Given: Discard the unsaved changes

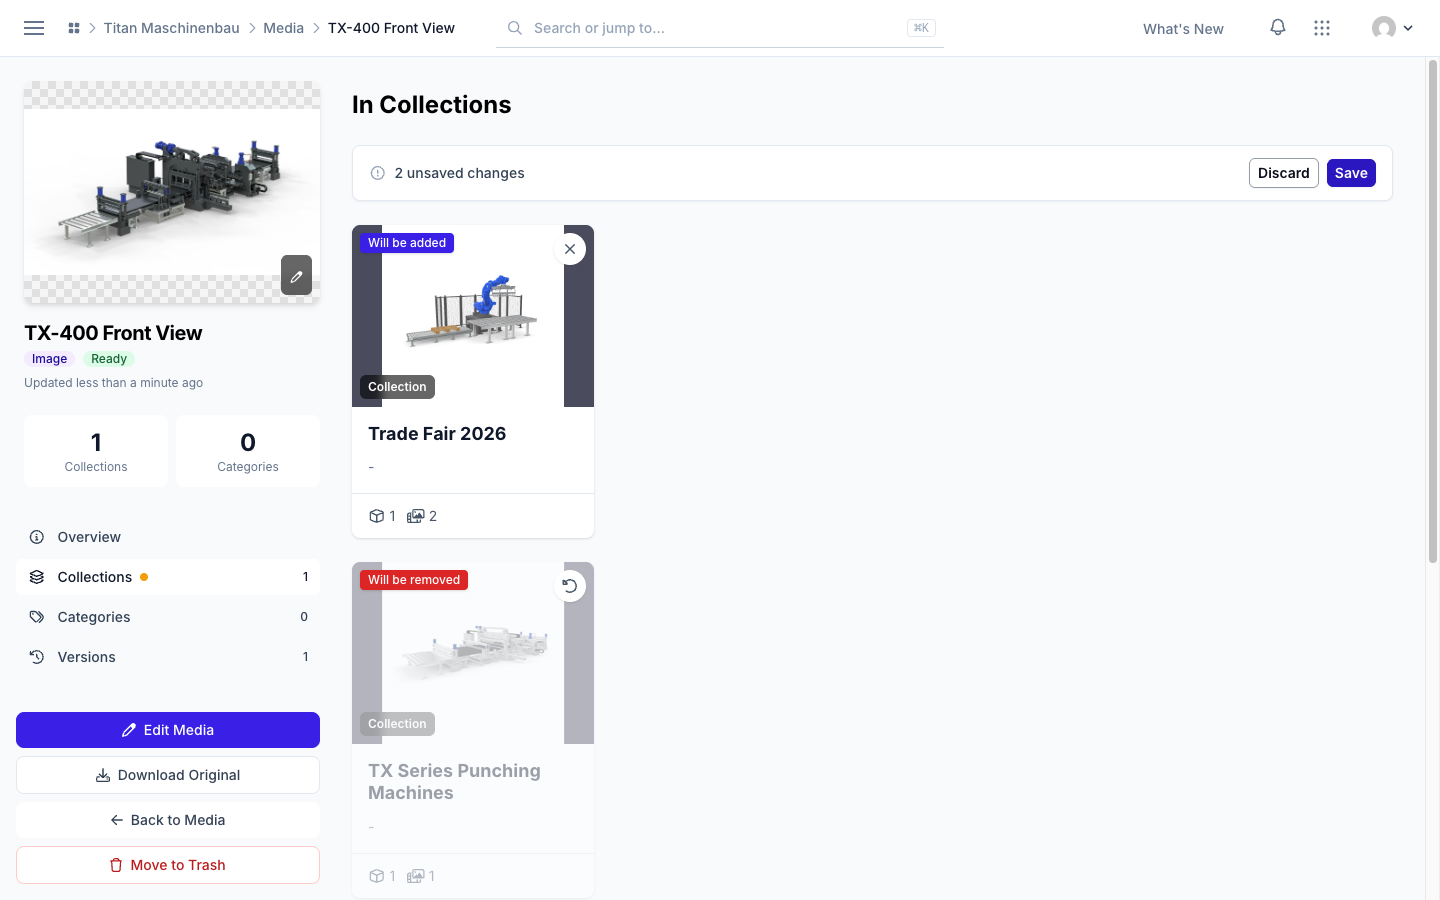Looking at the screenshot, I should click(1284, 173).
